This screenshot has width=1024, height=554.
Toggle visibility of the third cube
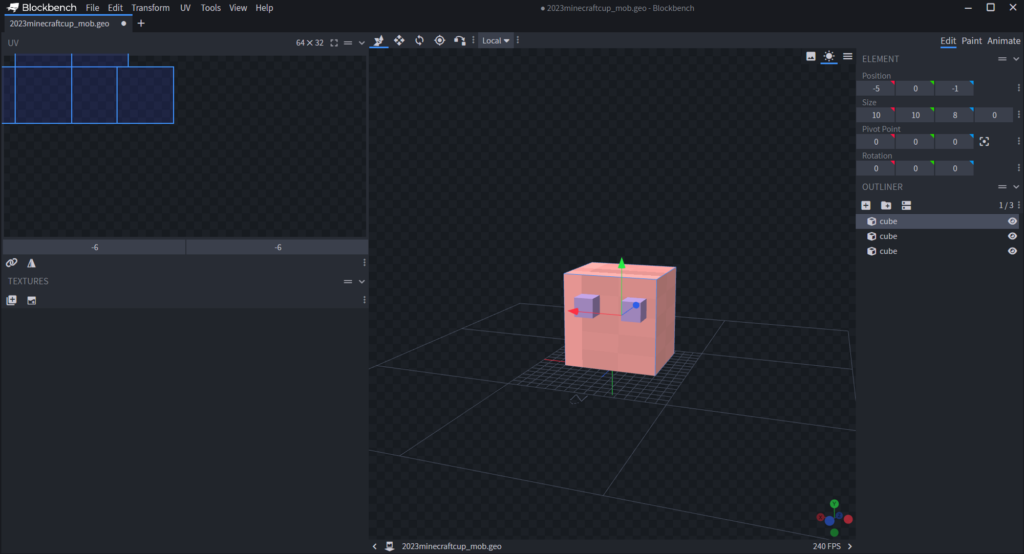pos(1012,251)
